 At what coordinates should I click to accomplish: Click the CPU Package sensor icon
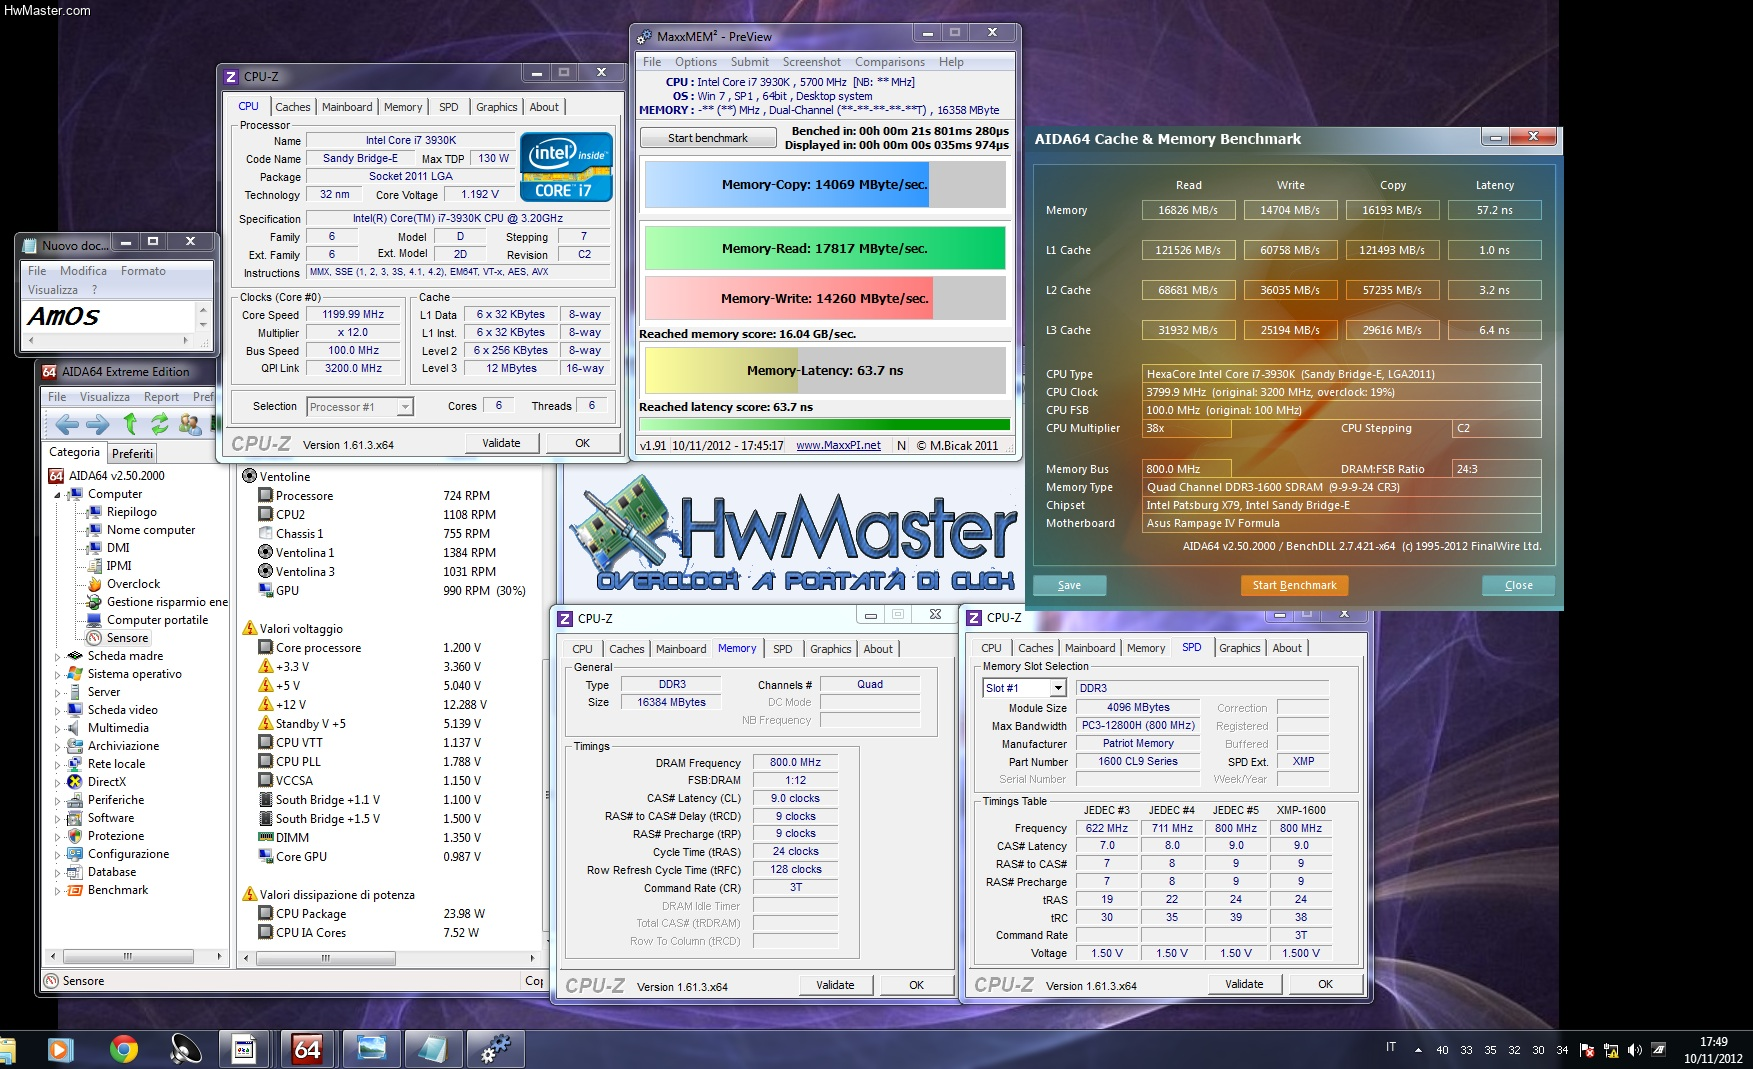[266, 913]
